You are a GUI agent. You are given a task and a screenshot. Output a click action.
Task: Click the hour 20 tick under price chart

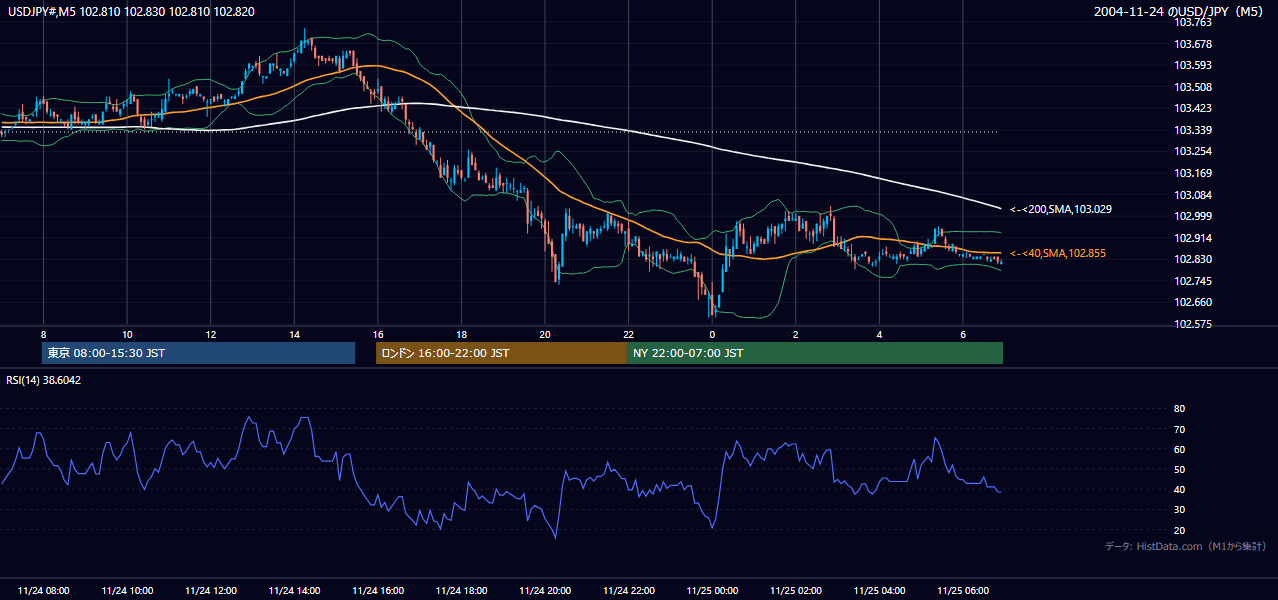tap(545, 334)
